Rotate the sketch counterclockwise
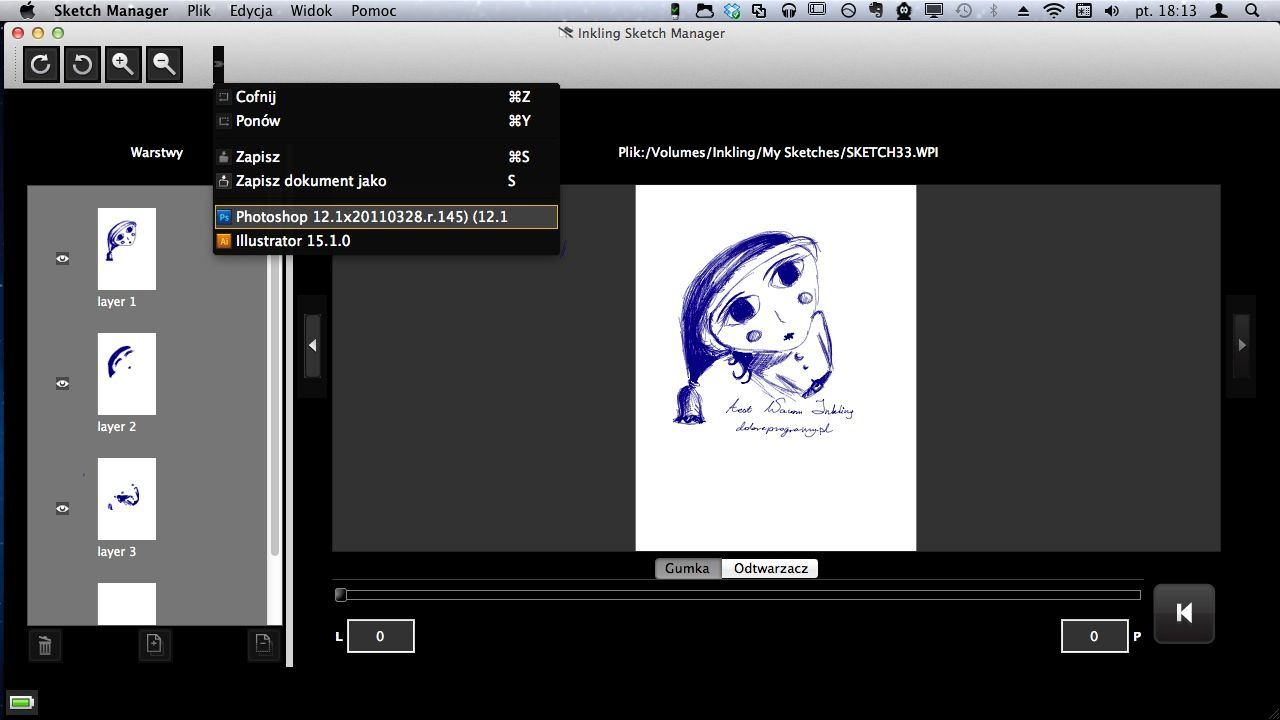This screenshot has width=1280, height=720. point(82,65)
